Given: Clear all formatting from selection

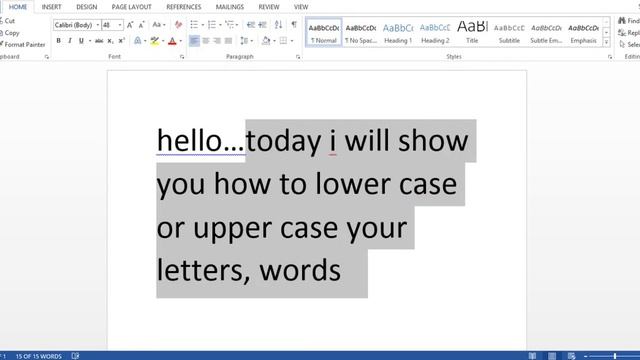Looking at the screenshot, I should point(178,25).
